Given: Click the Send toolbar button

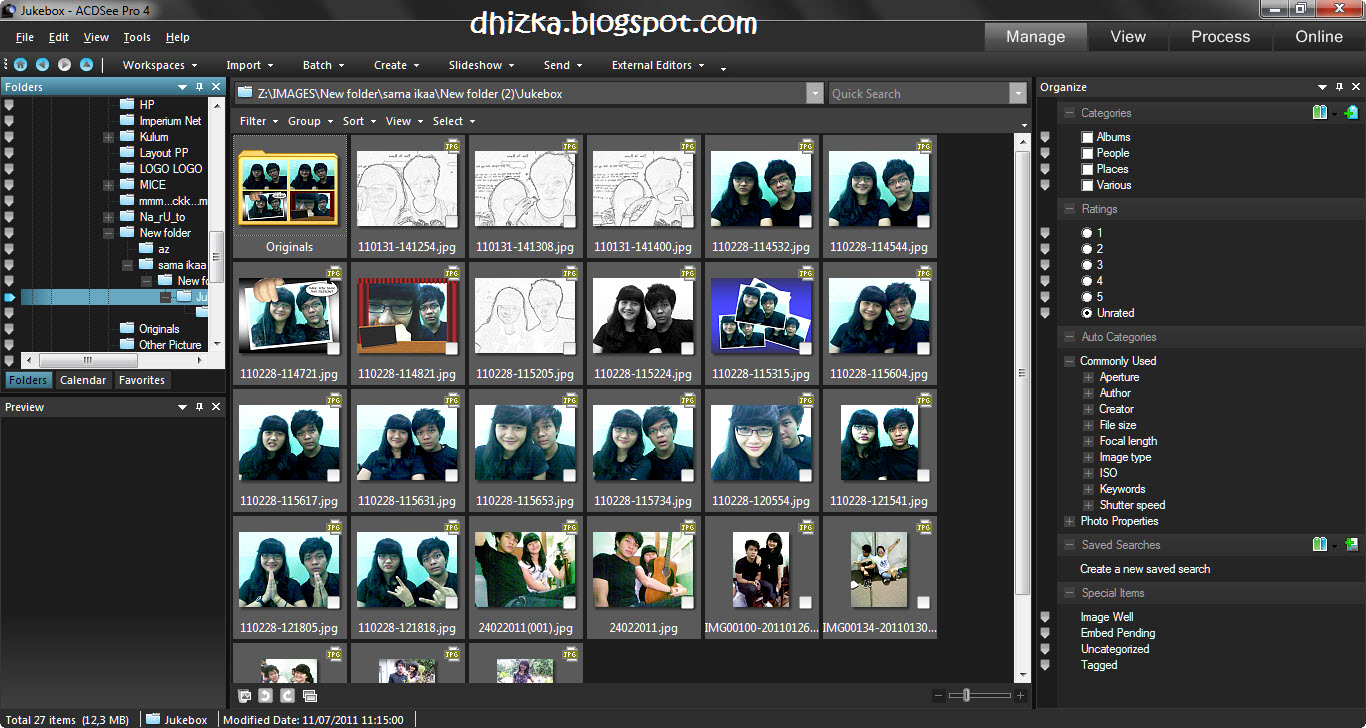Looking at the screenshot, I should coord(563,65).
